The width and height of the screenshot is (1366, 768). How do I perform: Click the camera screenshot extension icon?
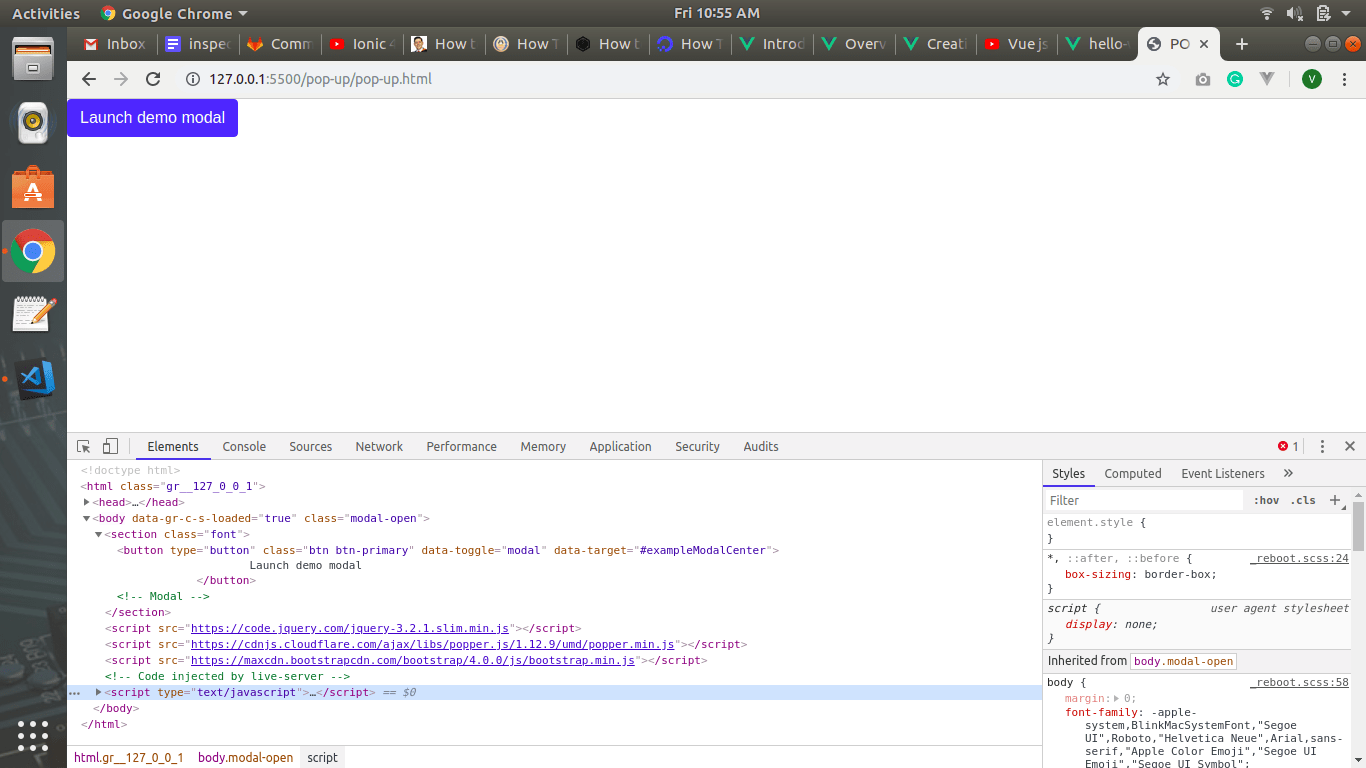1202,79
